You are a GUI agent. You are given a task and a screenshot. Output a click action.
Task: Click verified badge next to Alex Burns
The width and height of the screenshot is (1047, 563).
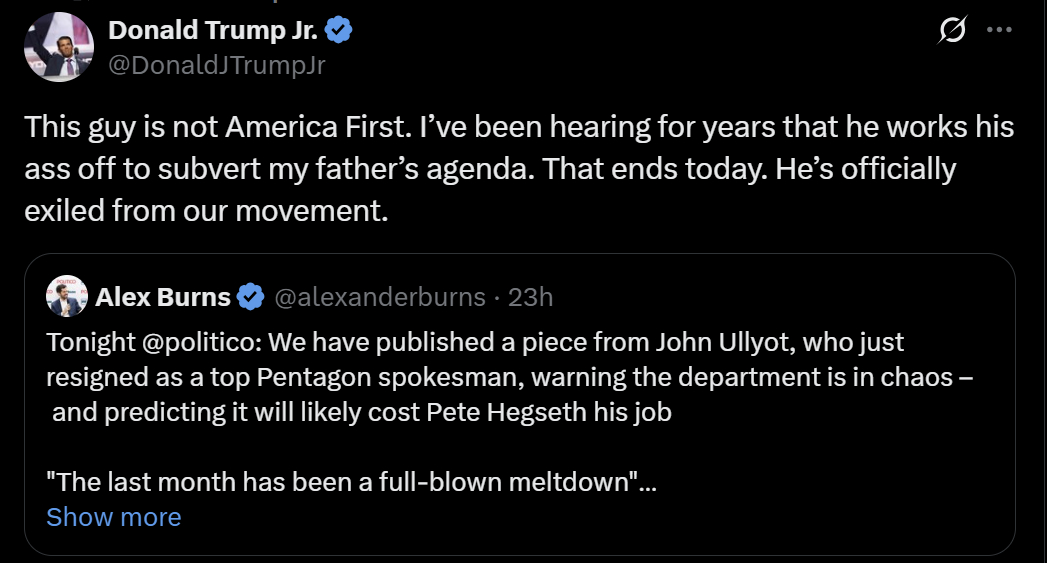[x=251, y=297]
